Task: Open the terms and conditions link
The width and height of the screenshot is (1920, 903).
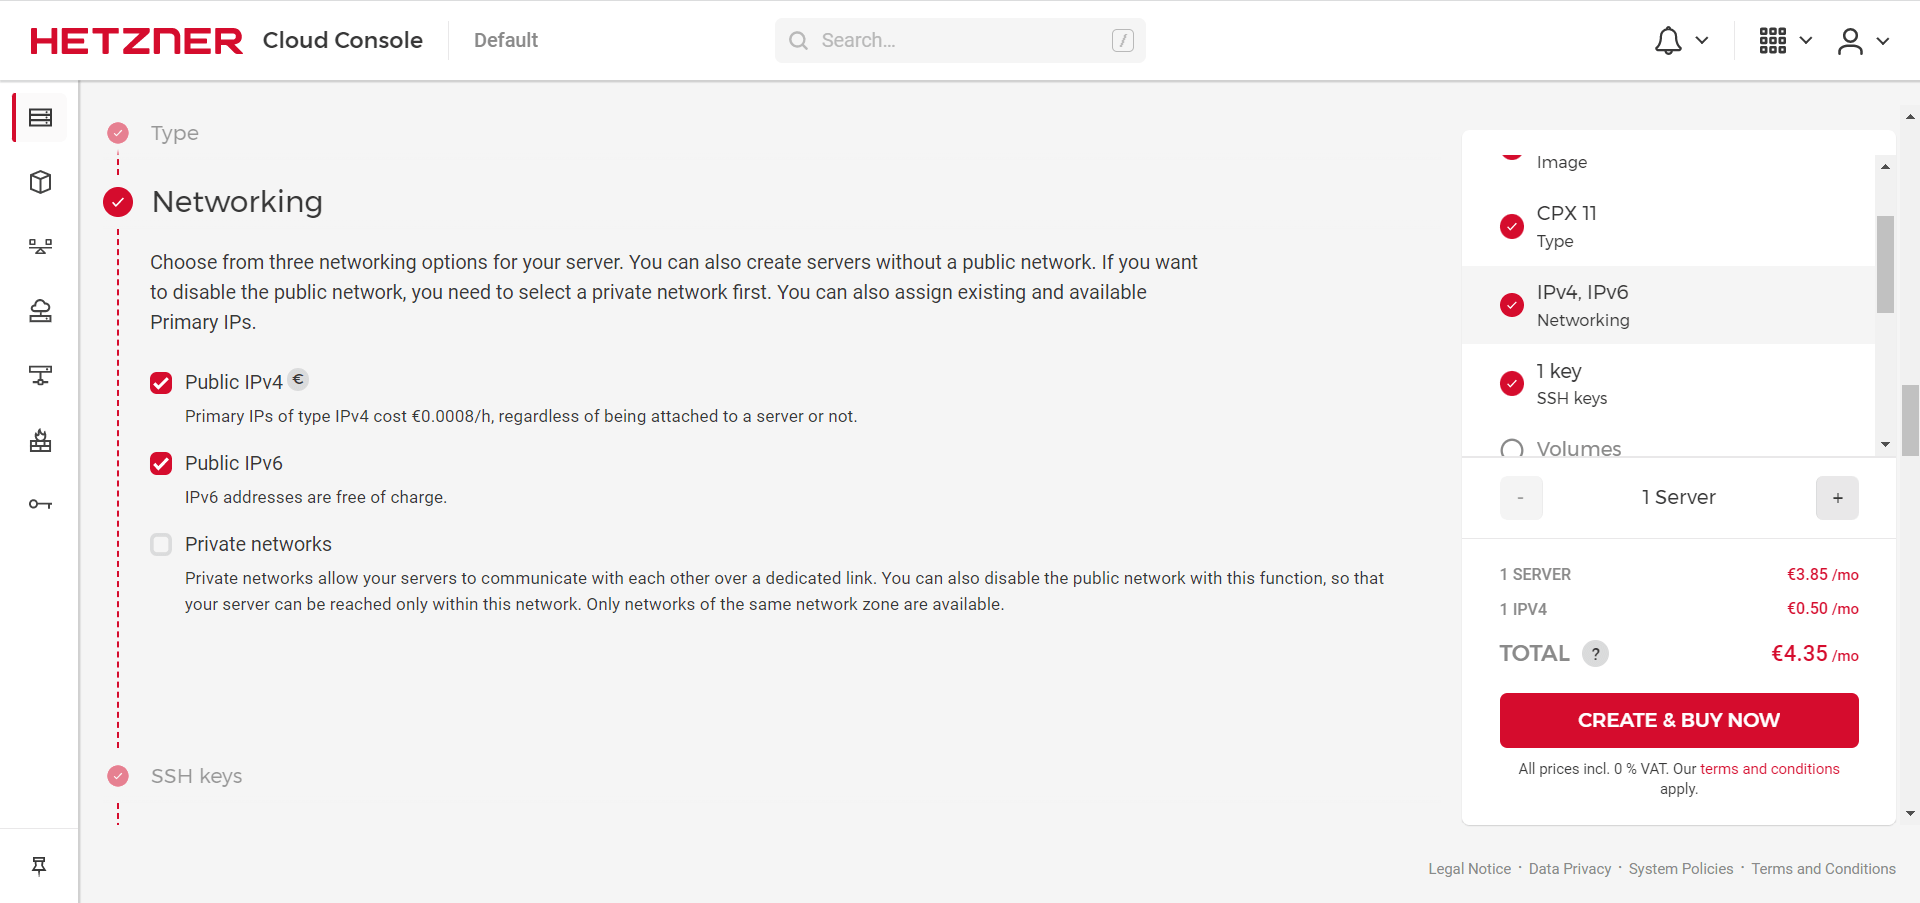Action: tap(1769, 769)
